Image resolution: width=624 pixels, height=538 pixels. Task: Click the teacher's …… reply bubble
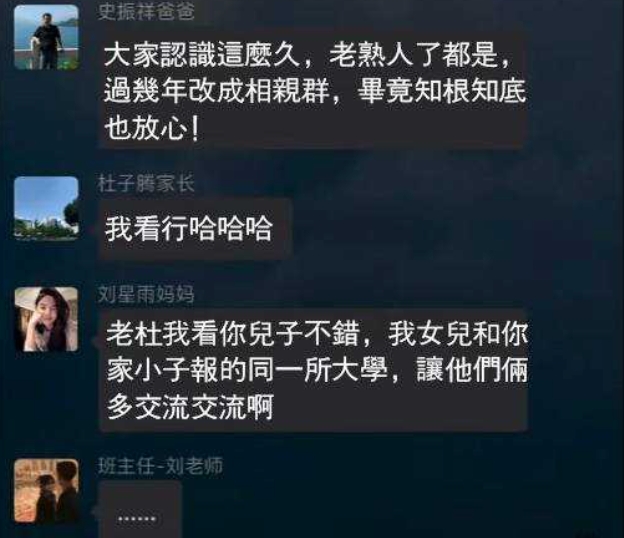click(x=140, y=509)
